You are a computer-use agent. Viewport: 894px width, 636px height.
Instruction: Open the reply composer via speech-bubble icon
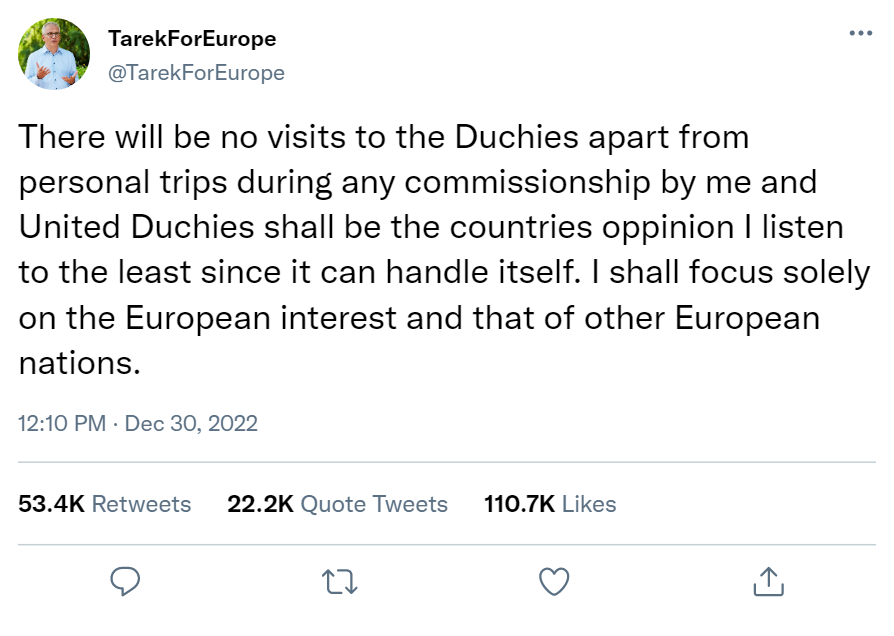click(x=125, y=581)
